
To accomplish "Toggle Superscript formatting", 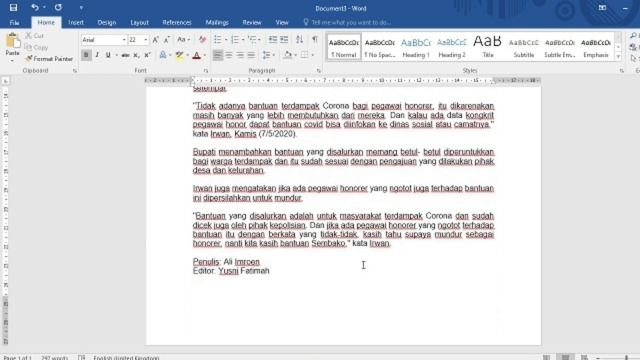I will (147, 55).
